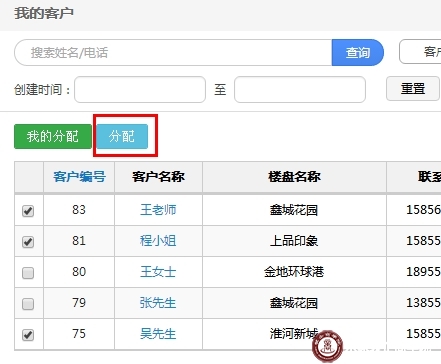The width and height of the screenshot is (441, 364).
Task: Click the 查询 search button
Action: point(358,52)
